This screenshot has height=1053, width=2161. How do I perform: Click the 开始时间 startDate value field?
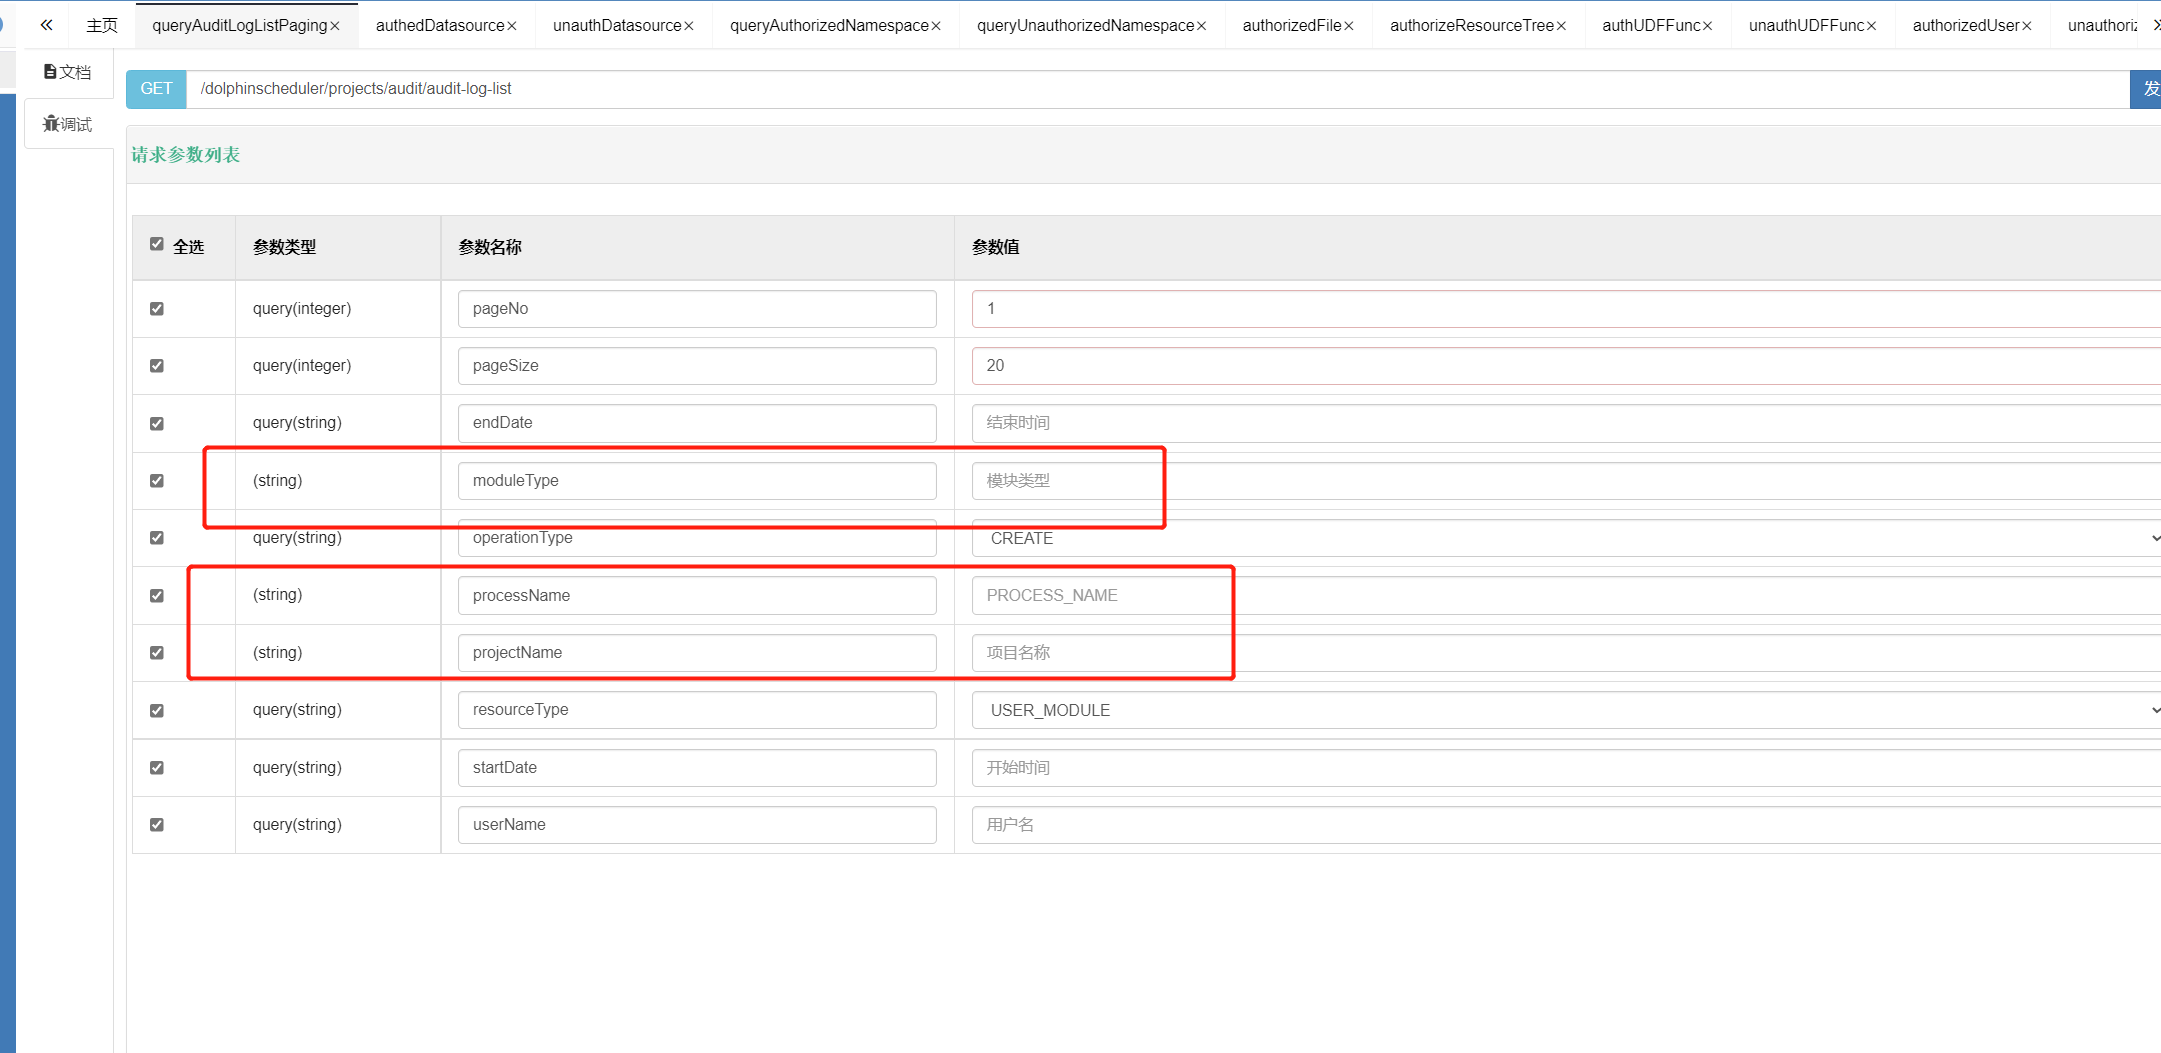(x=1566, y=768)
